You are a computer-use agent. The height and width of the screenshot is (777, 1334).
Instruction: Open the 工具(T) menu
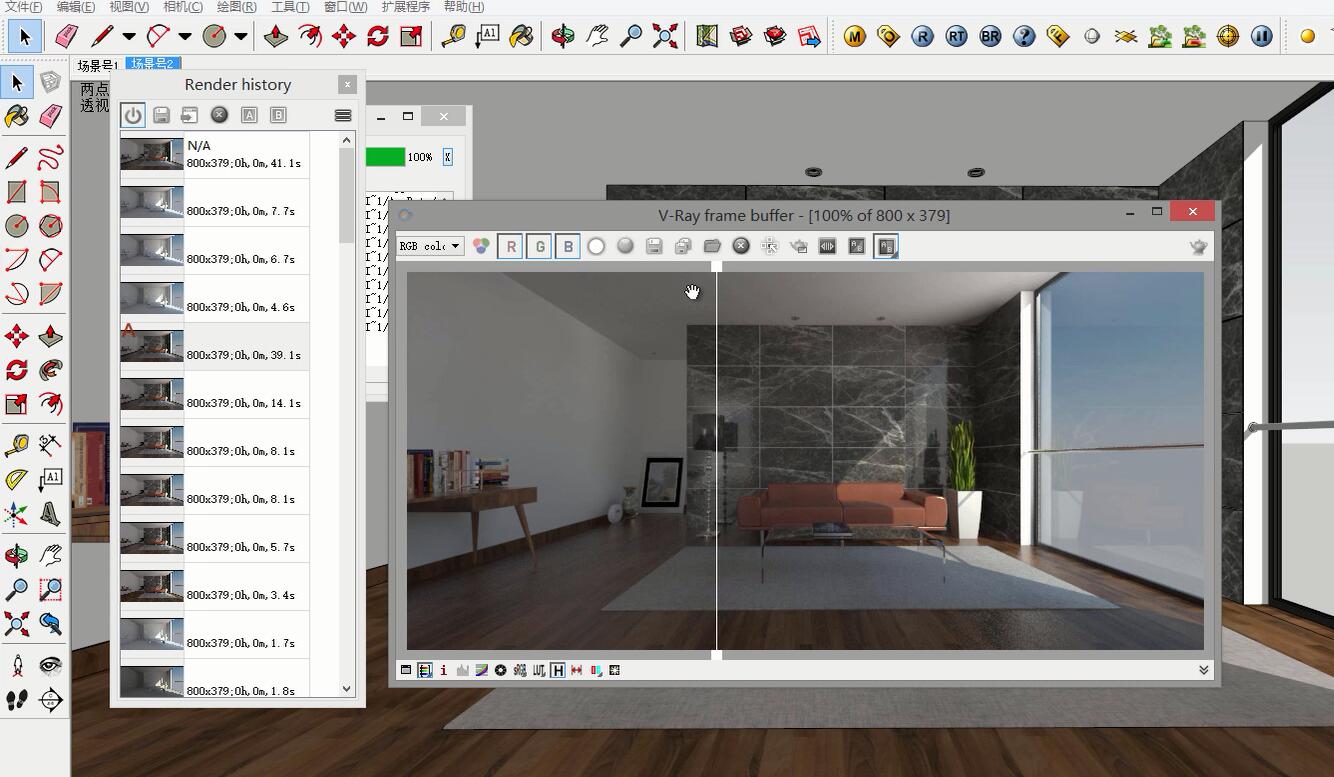click(x=290, y=7)
